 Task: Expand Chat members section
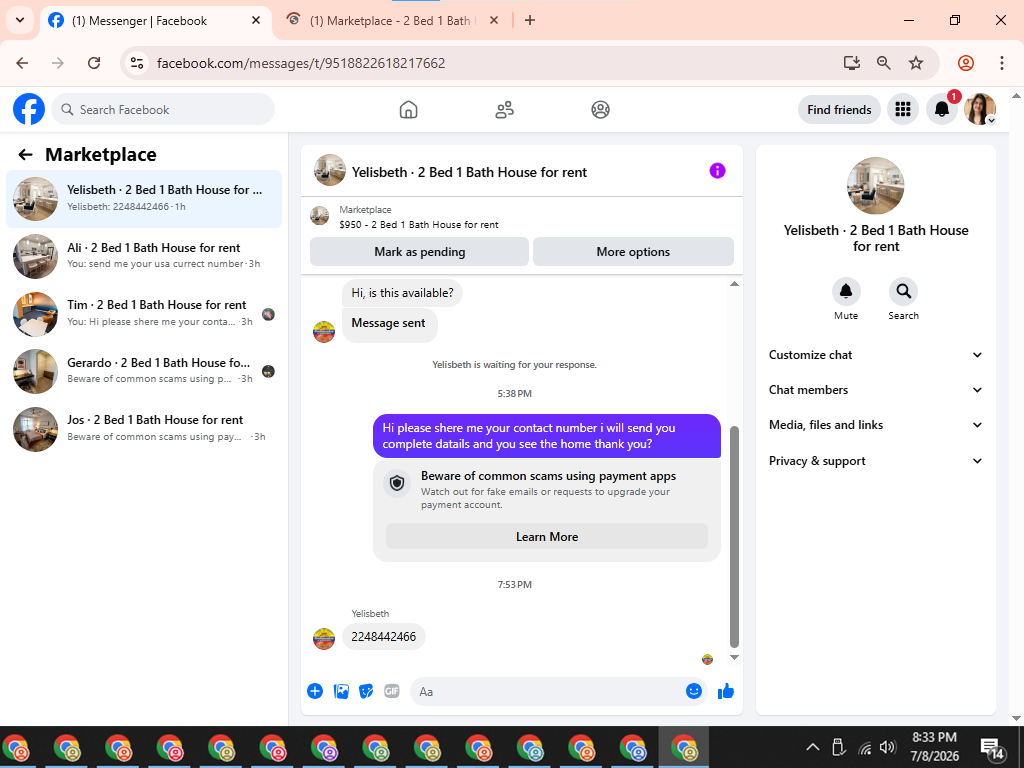point(875,390)
